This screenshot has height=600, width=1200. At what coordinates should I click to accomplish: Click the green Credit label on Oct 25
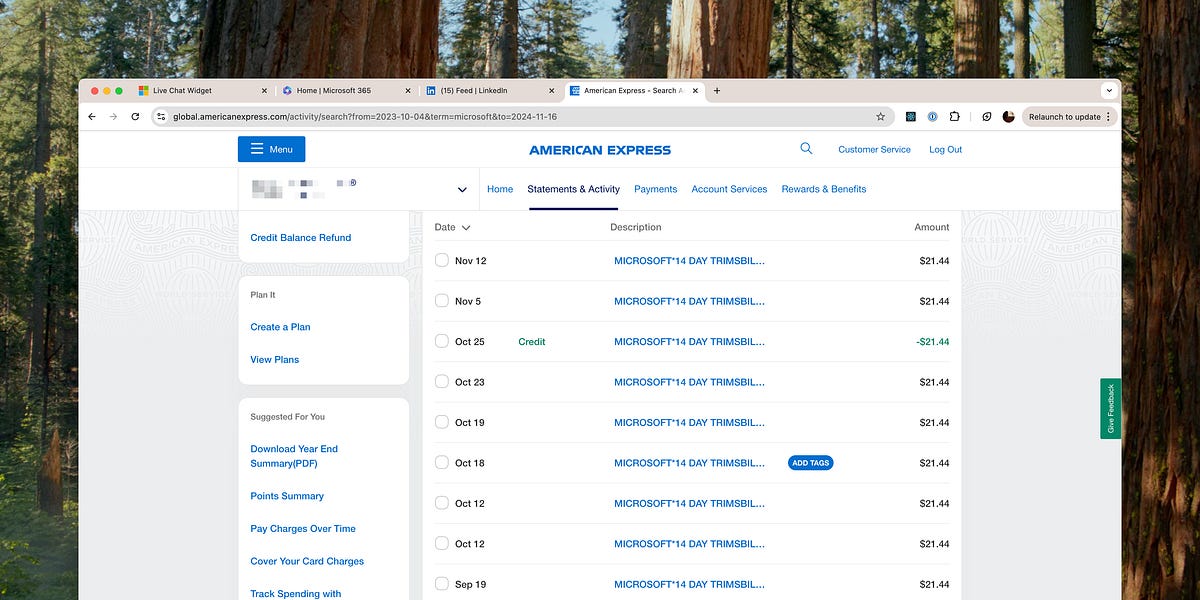point(532,342)
